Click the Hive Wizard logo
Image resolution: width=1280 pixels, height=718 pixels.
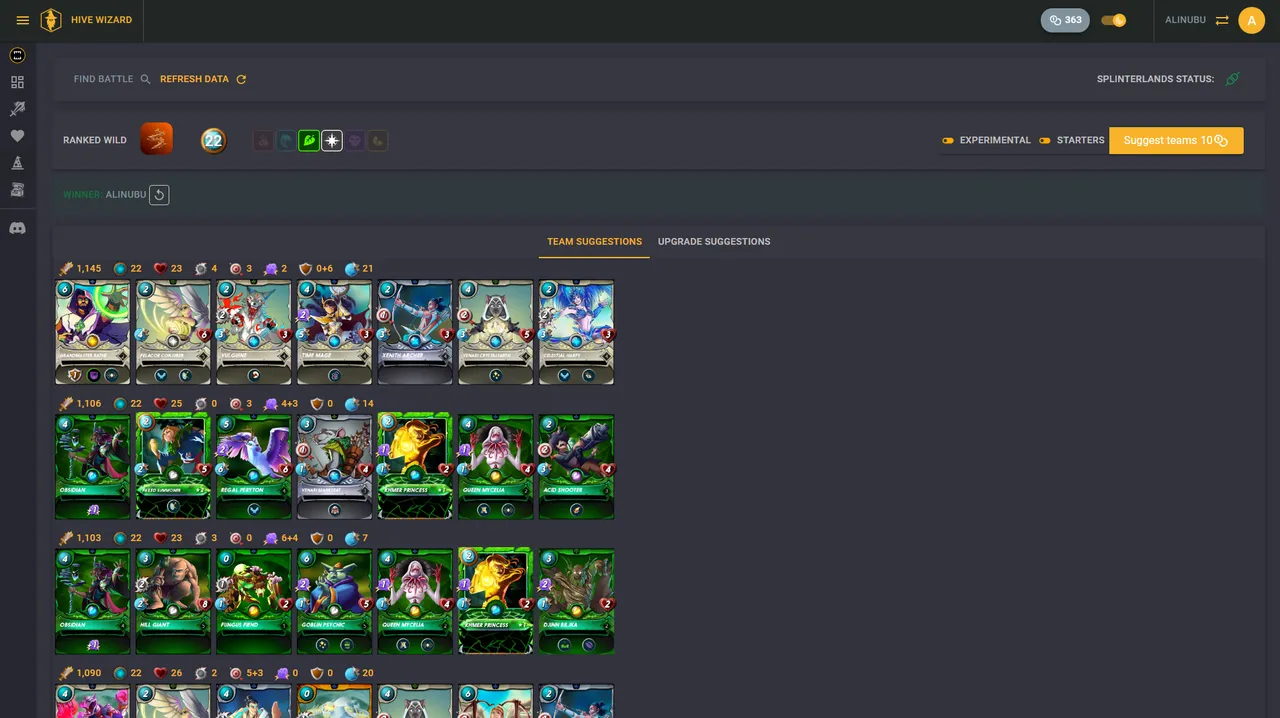tap(51, 20)
